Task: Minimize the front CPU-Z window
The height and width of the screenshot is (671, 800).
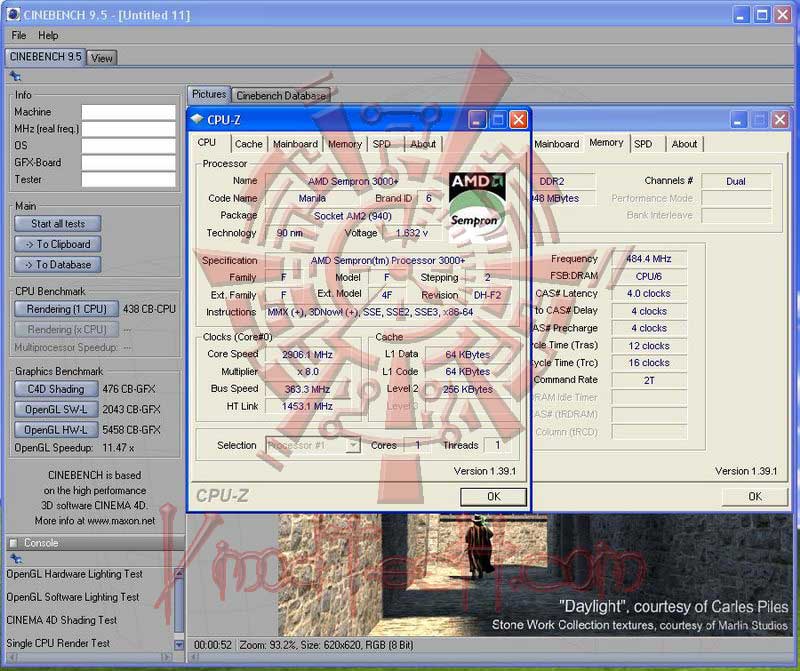Action: click(x=477, y=120)
